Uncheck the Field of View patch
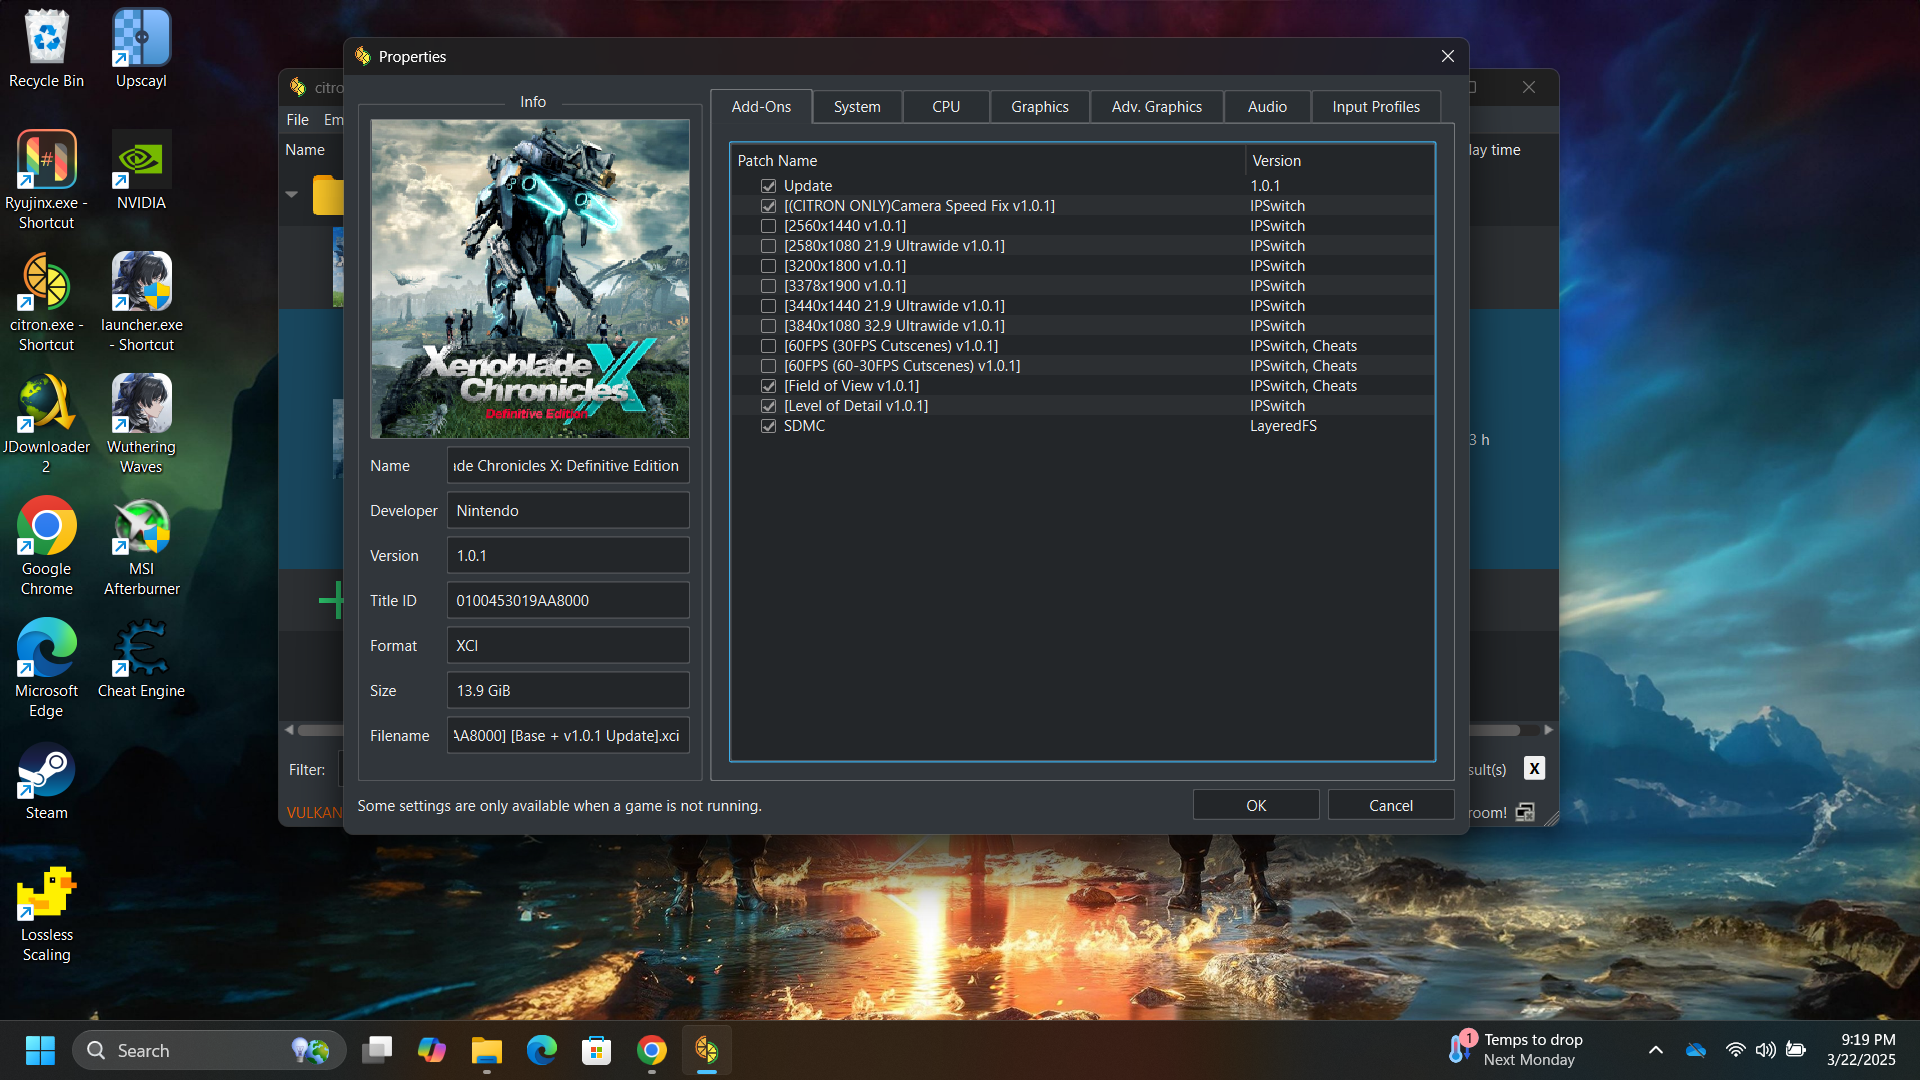Screen dimensions: 1920x1080 pyautogui.click(x=768, y=386)
